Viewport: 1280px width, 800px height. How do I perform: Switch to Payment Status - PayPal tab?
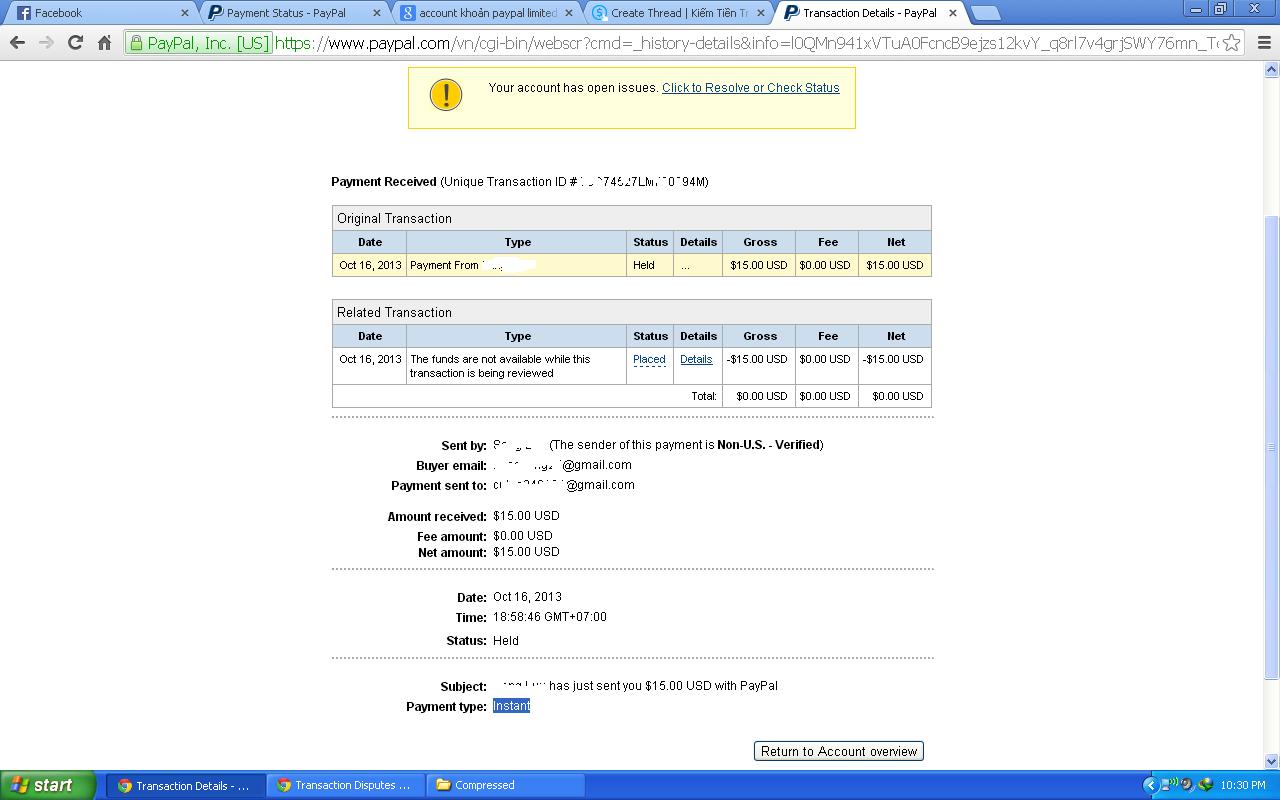click(292, 13)
